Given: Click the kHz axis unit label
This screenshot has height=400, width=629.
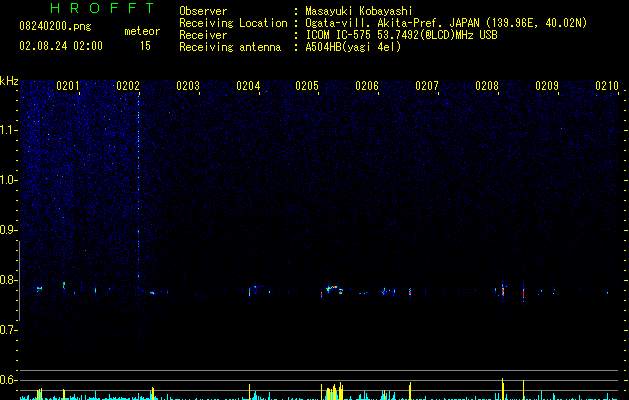Looking at the screenshot, I should (9, 81).
